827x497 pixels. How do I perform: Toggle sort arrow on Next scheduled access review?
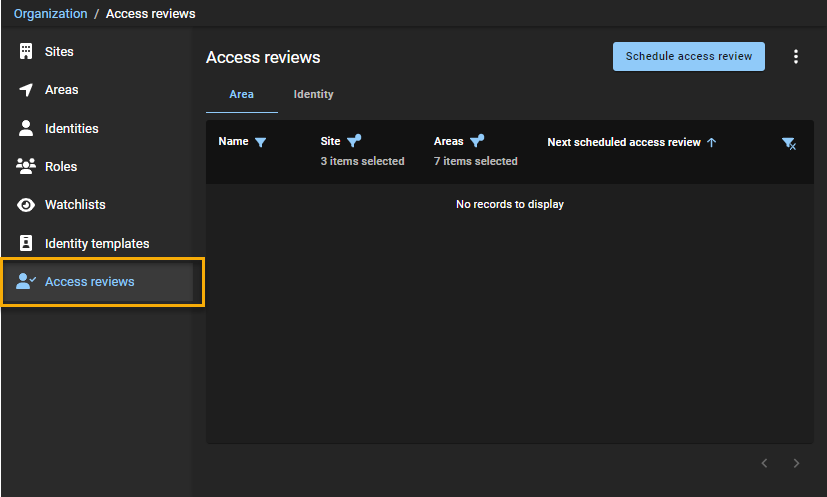tap(712, 143)
